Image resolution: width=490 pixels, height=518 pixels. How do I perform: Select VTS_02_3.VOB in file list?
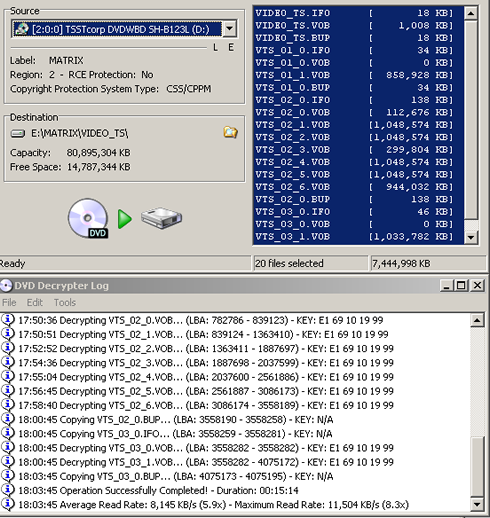point(358,150)
